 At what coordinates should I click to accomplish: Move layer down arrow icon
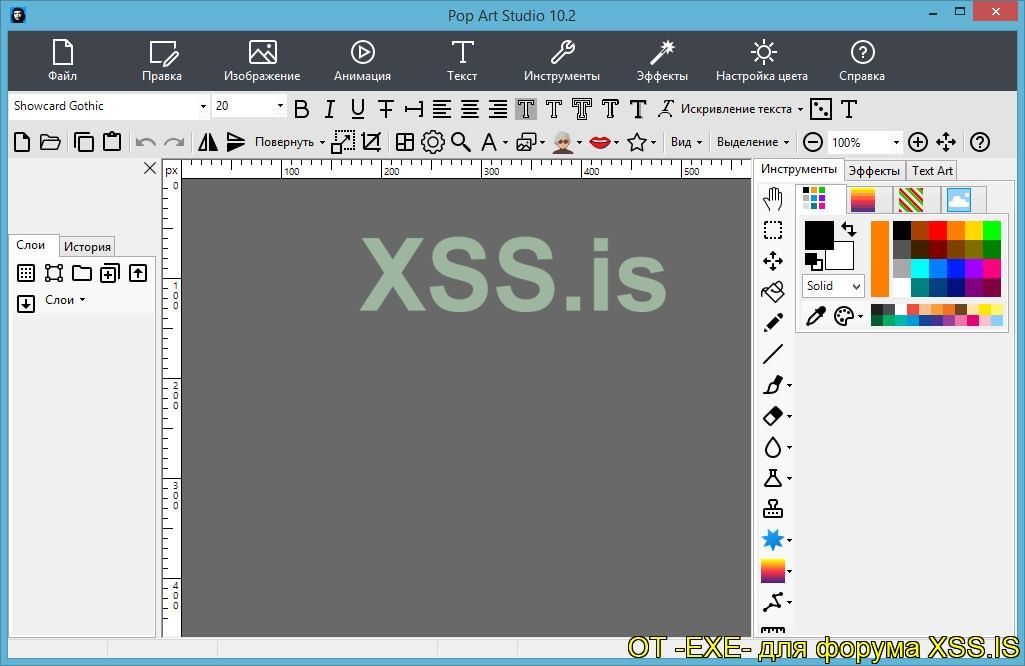tap(25, 303)
